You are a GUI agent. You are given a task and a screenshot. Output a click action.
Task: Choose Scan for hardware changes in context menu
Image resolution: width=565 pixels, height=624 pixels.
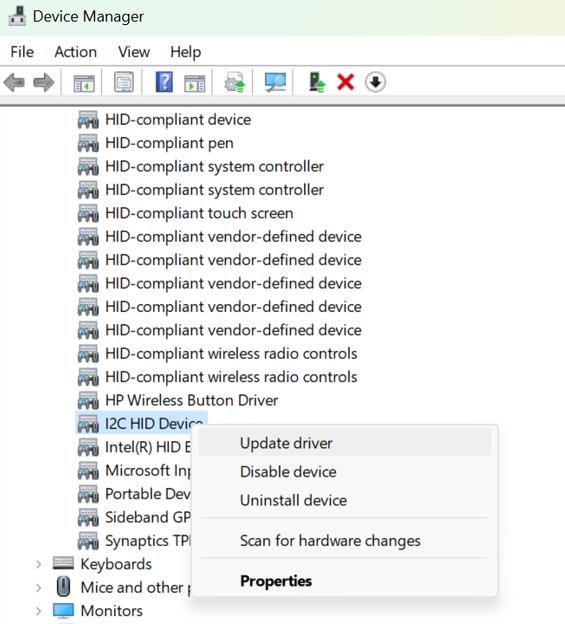coord(345,540)
